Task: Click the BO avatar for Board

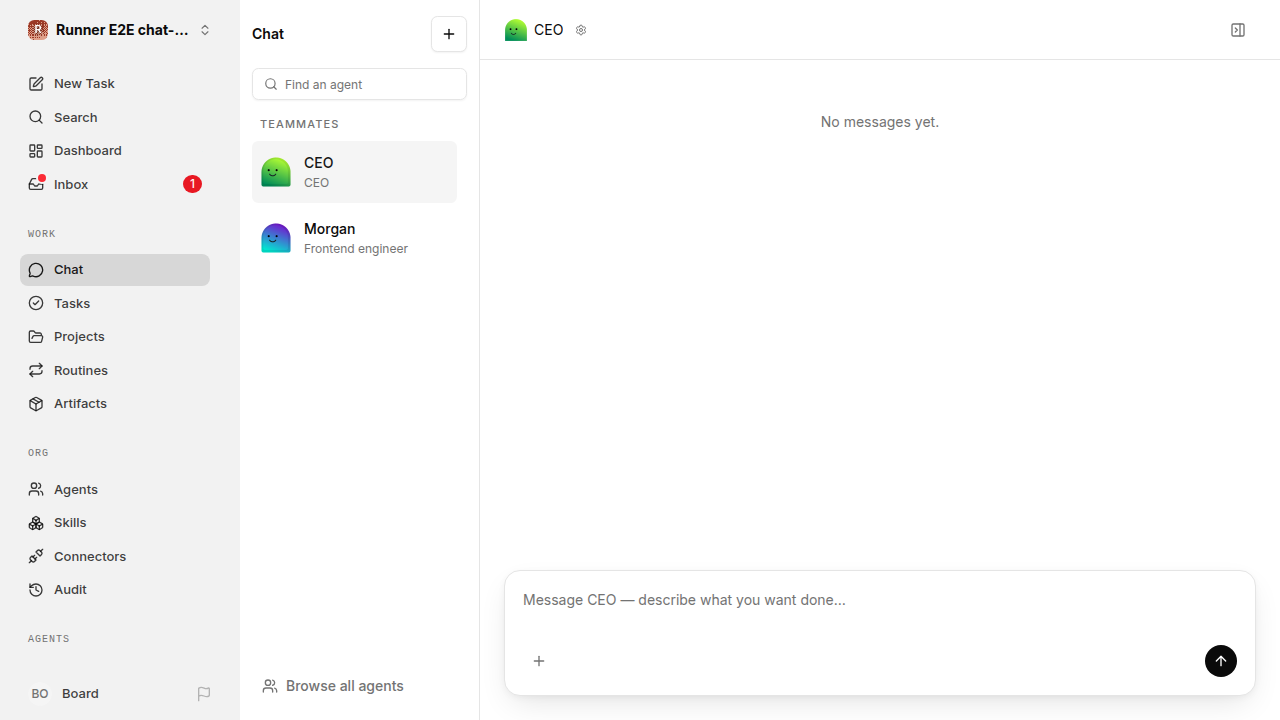Action: 40,694
